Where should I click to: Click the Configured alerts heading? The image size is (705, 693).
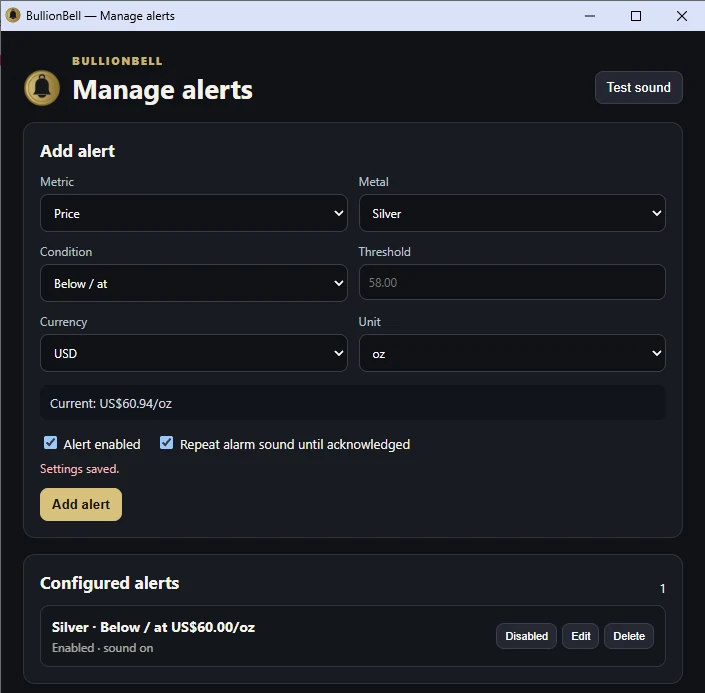(110, 583)
